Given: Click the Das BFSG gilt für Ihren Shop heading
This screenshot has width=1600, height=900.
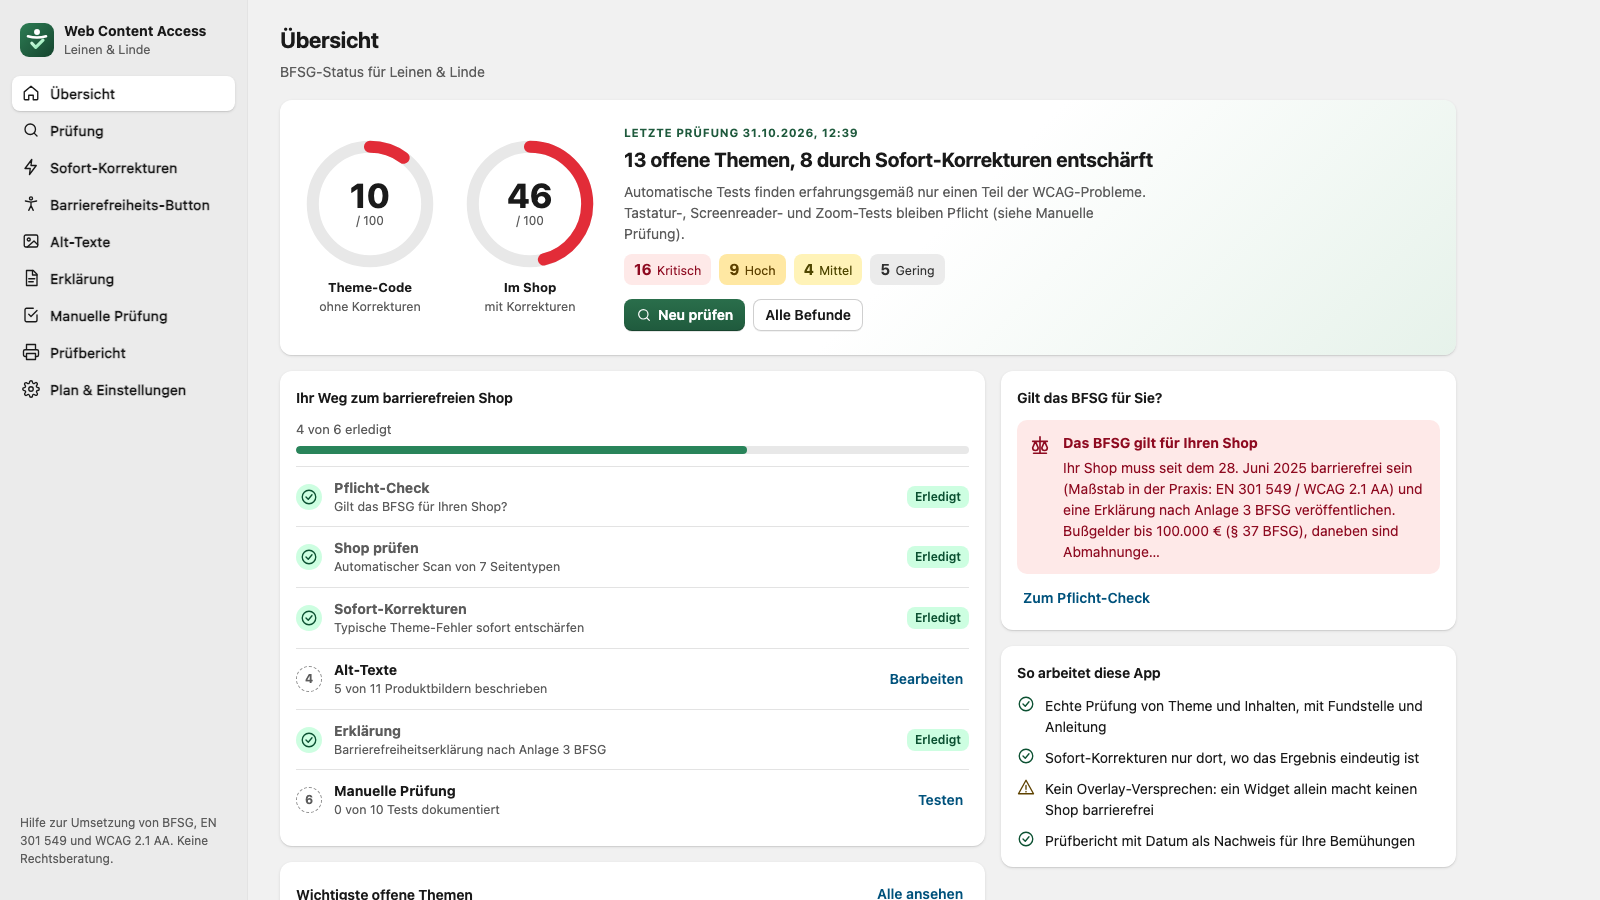Looking at the screenshot, I should point(1160,443).
